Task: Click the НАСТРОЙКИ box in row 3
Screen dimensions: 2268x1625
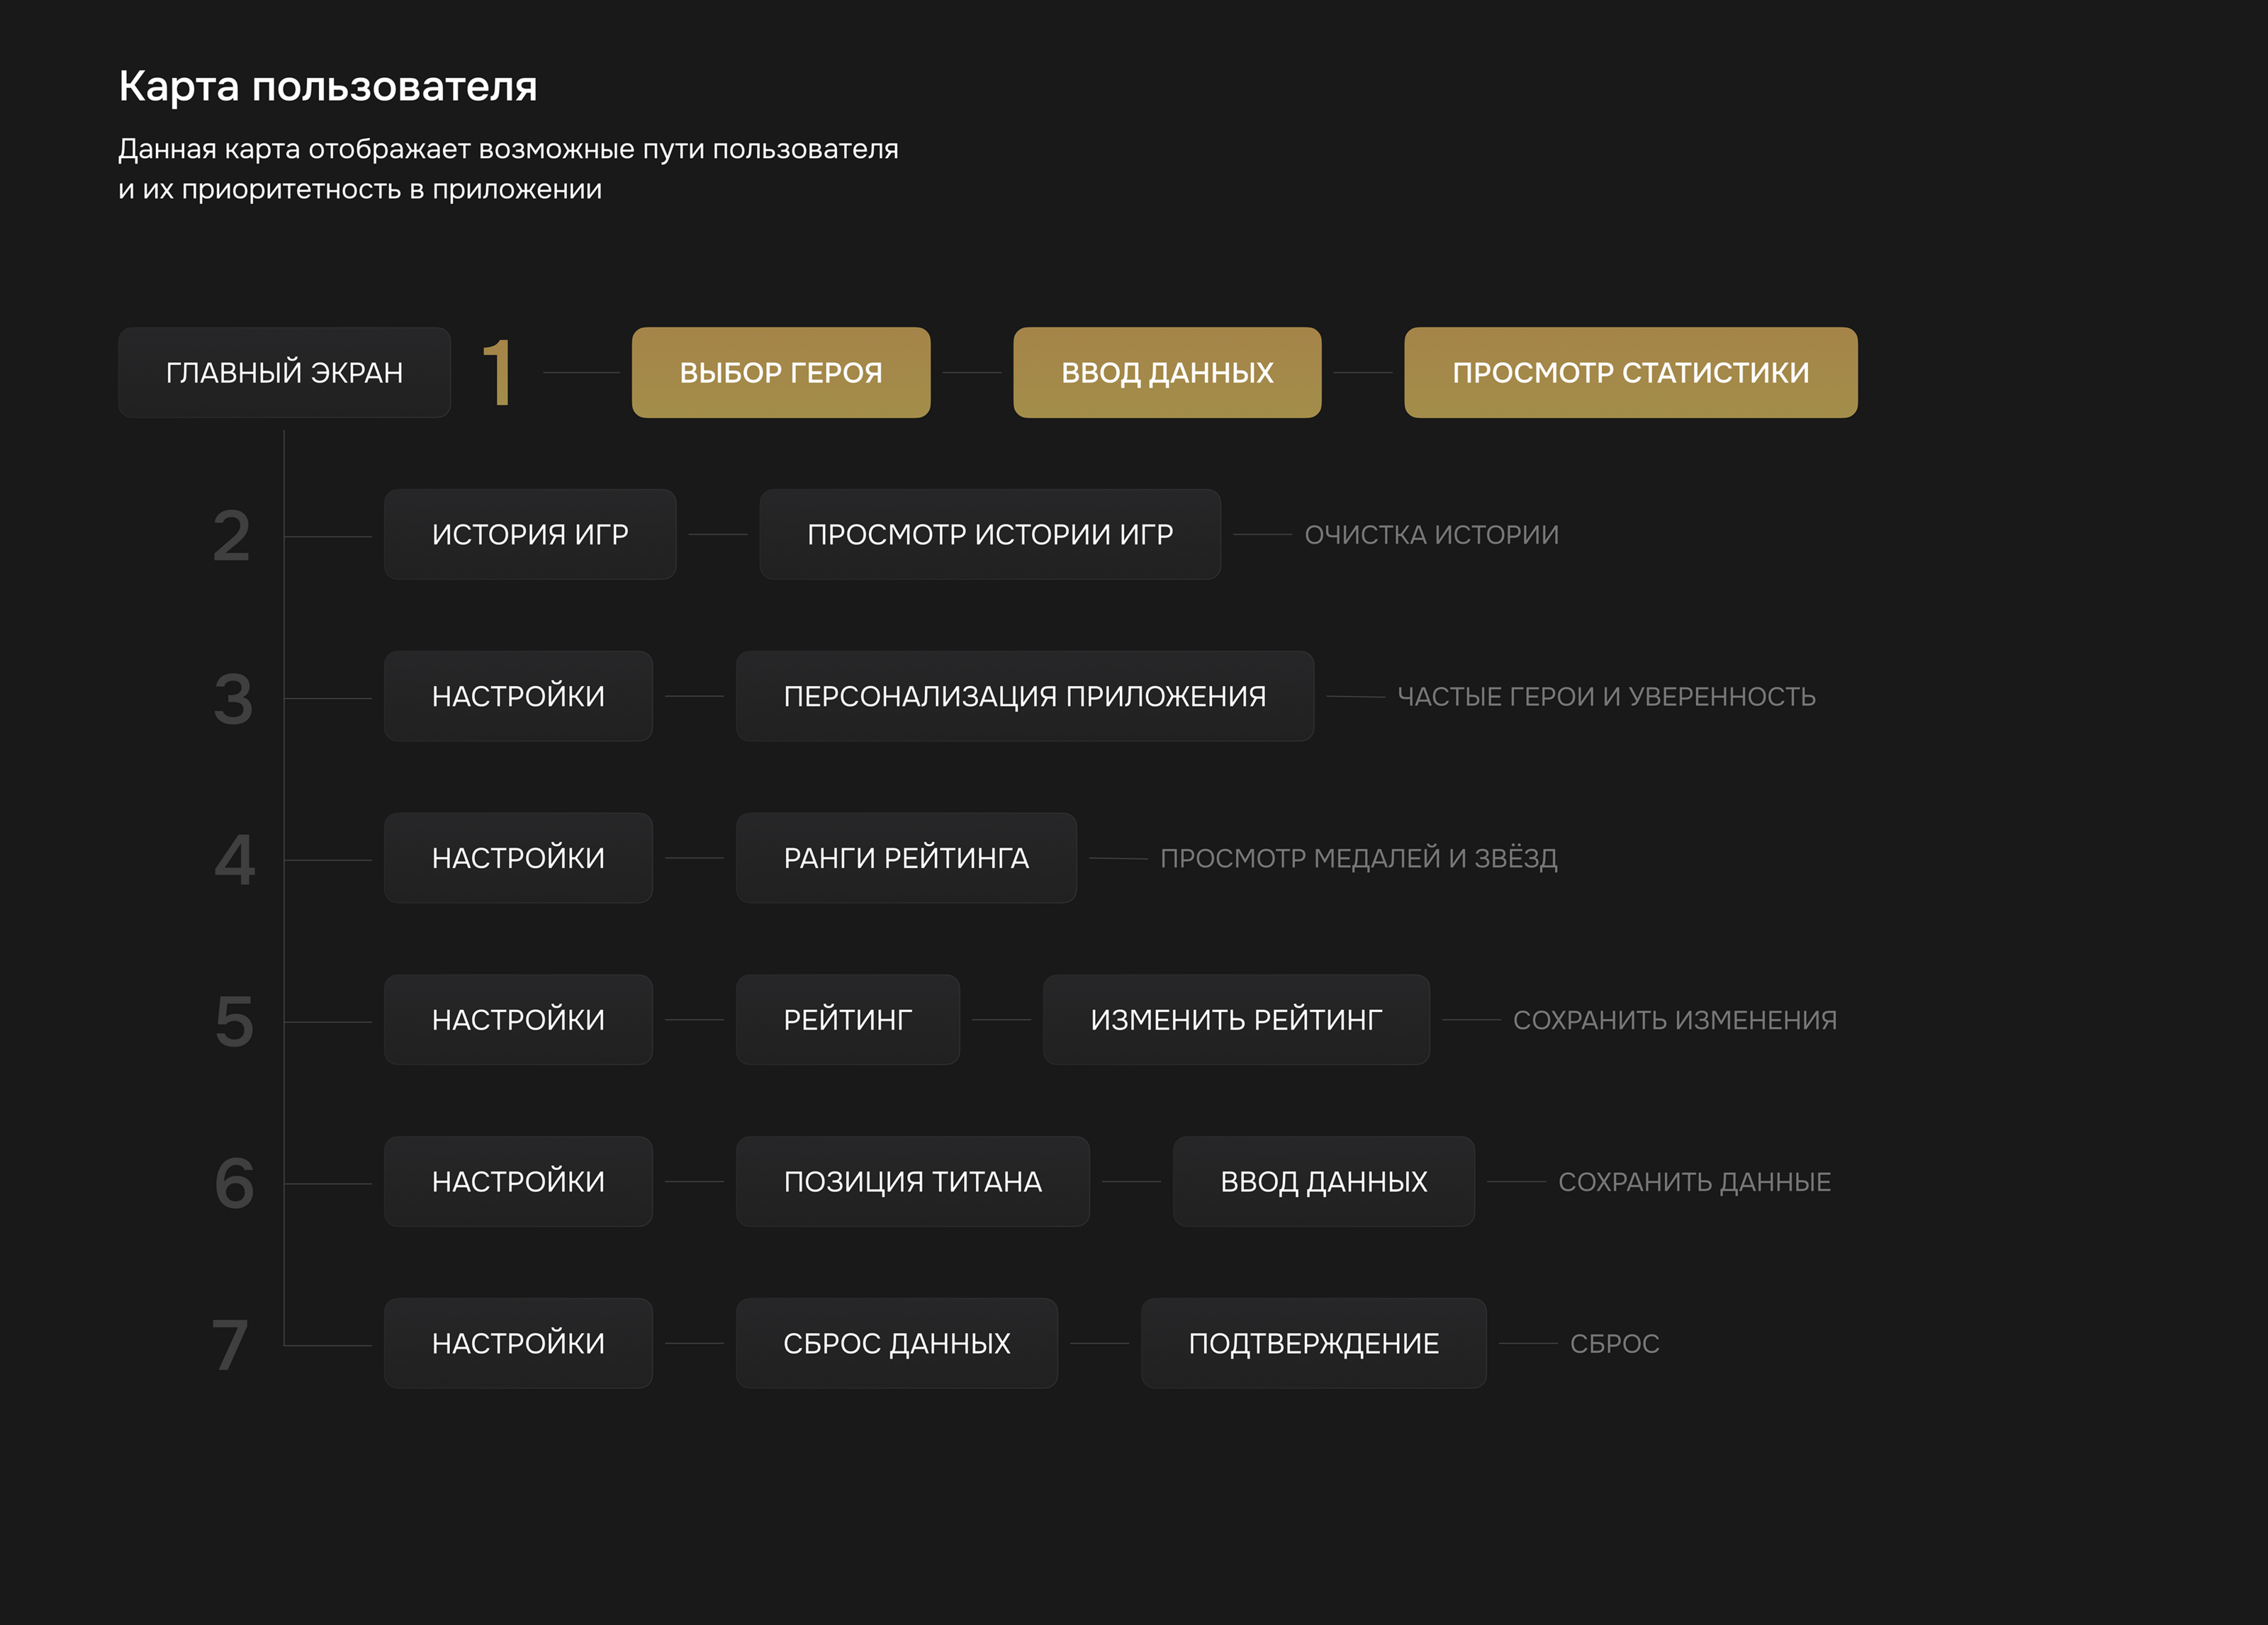Action: coord(518,697)
